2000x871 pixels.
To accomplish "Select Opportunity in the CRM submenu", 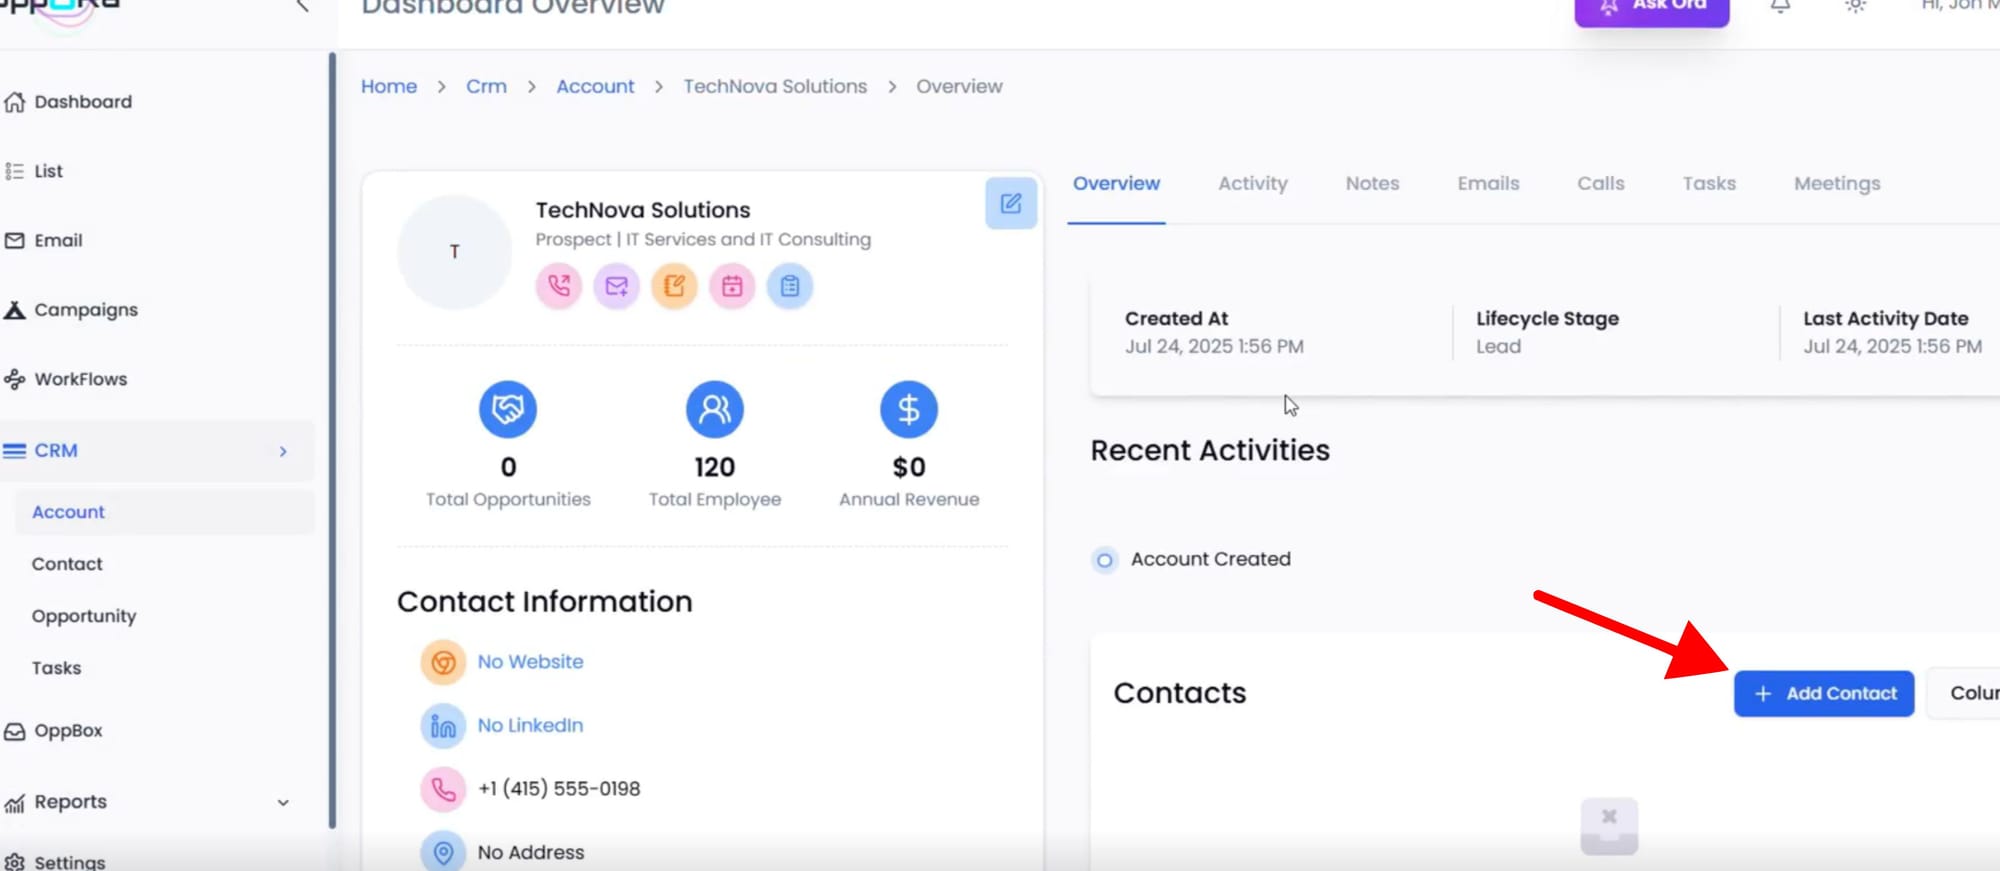I will [84, 617].
